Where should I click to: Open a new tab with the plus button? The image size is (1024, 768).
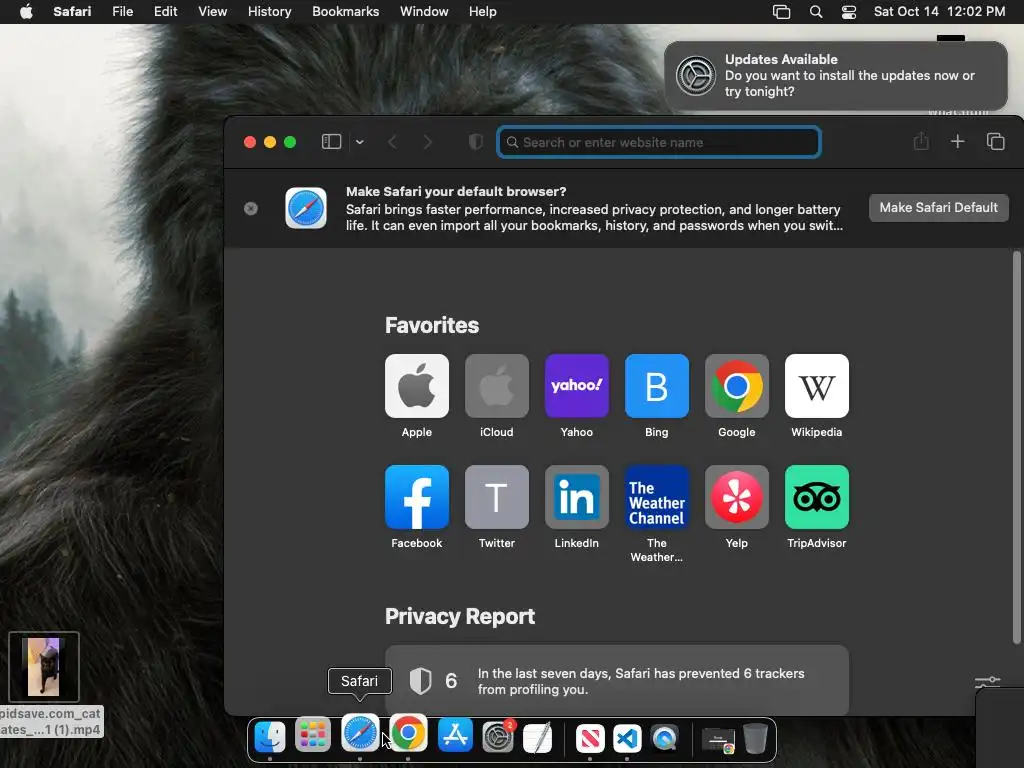[x=957, y=141]
